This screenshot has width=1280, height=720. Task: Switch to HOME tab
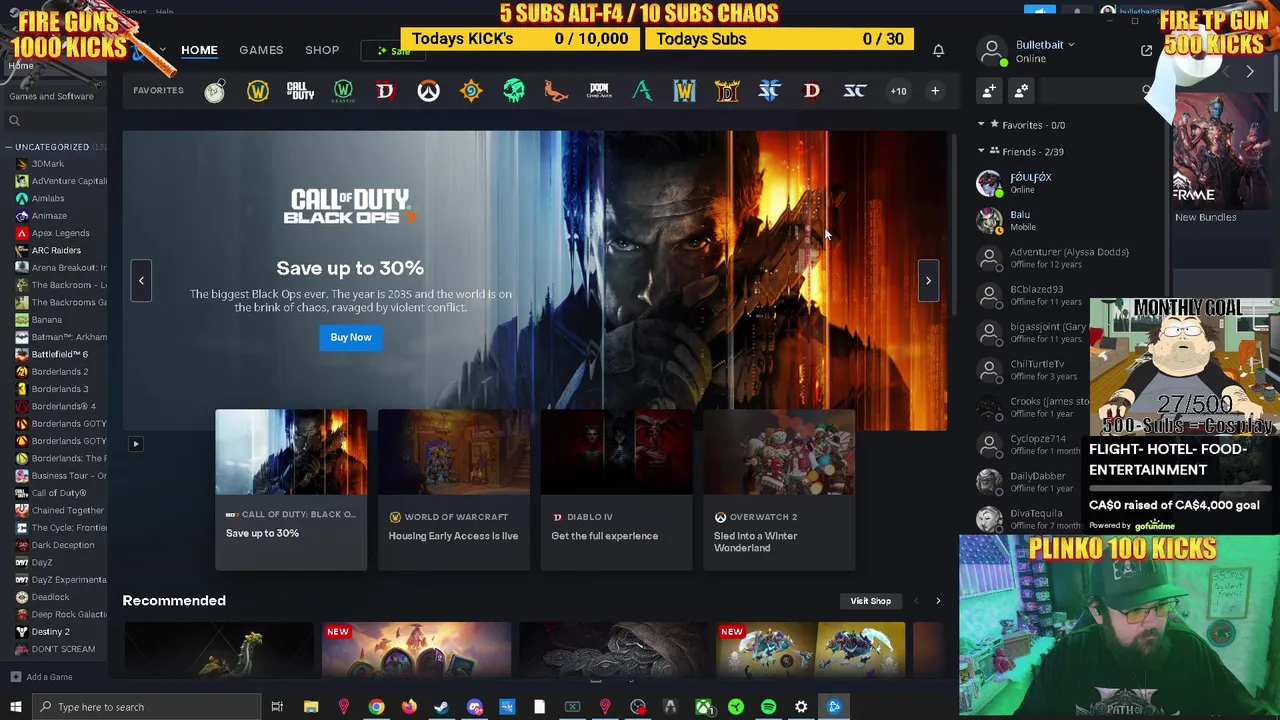coord(199,50)
